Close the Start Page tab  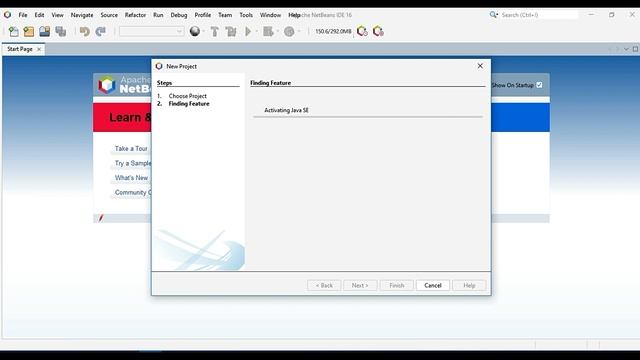39,49
